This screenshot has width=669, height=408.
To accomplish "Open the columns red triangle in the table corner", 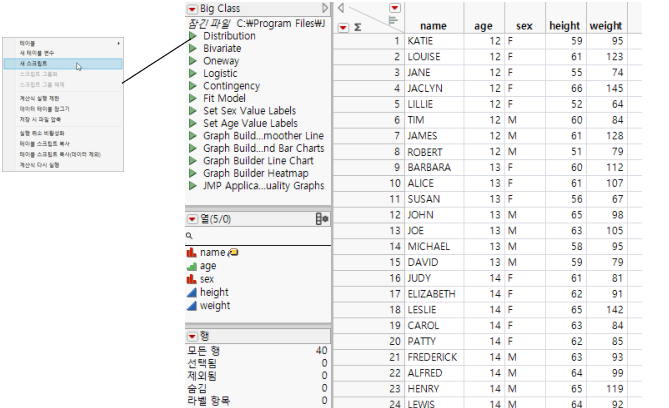I will [395, 8].
